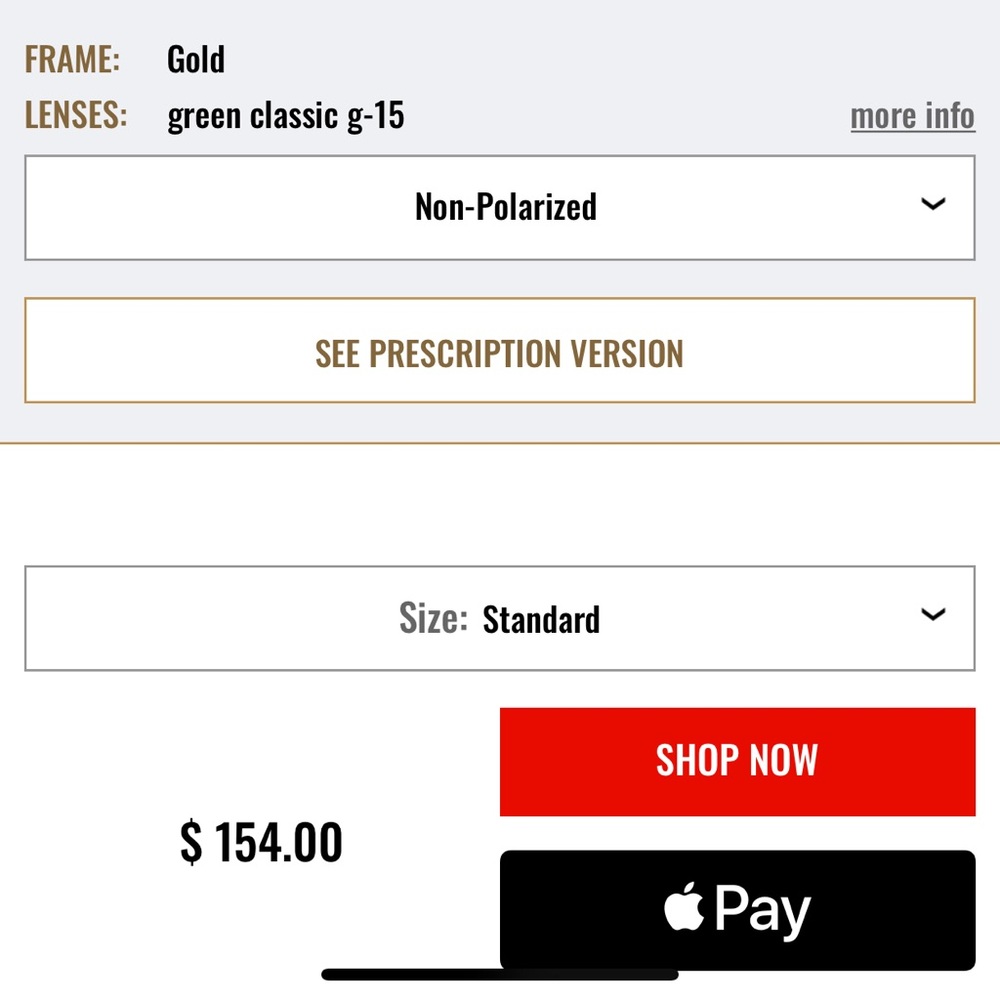The width and height of the screenshot is (1000, 1000).
Task: Open the Non-Polarized lens type selector
Action: click(499, 208)
